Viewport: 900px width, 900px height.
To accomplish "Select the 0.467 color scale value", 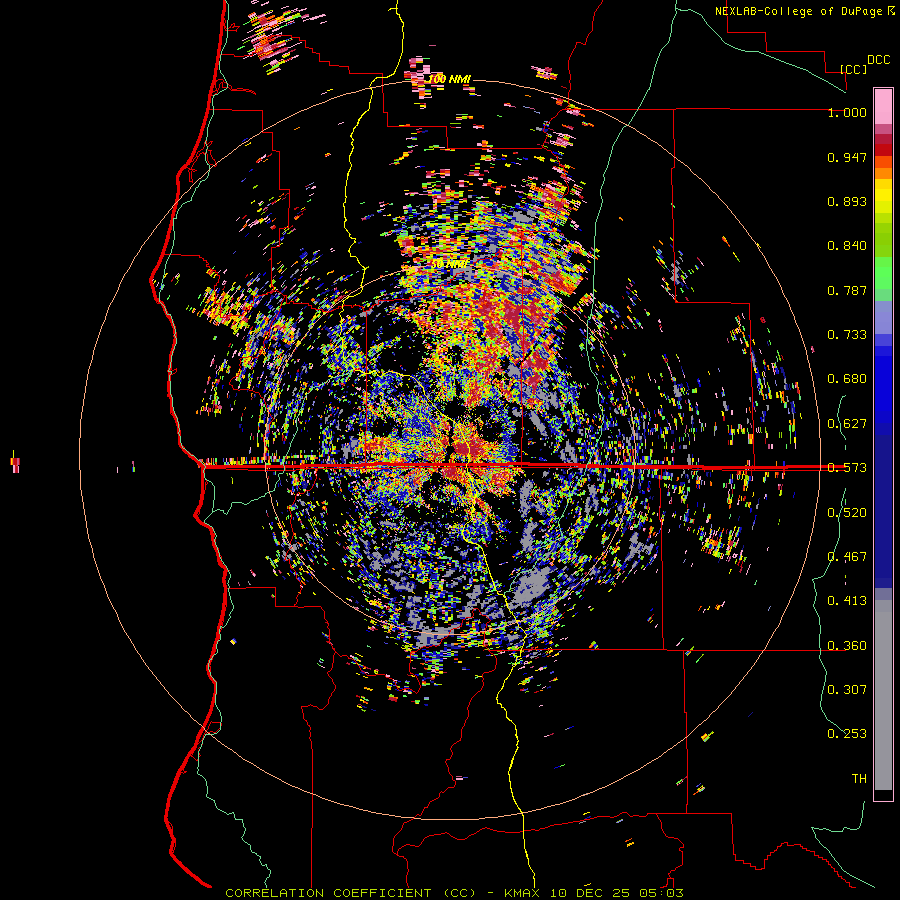I will click(x=847, y=557).
